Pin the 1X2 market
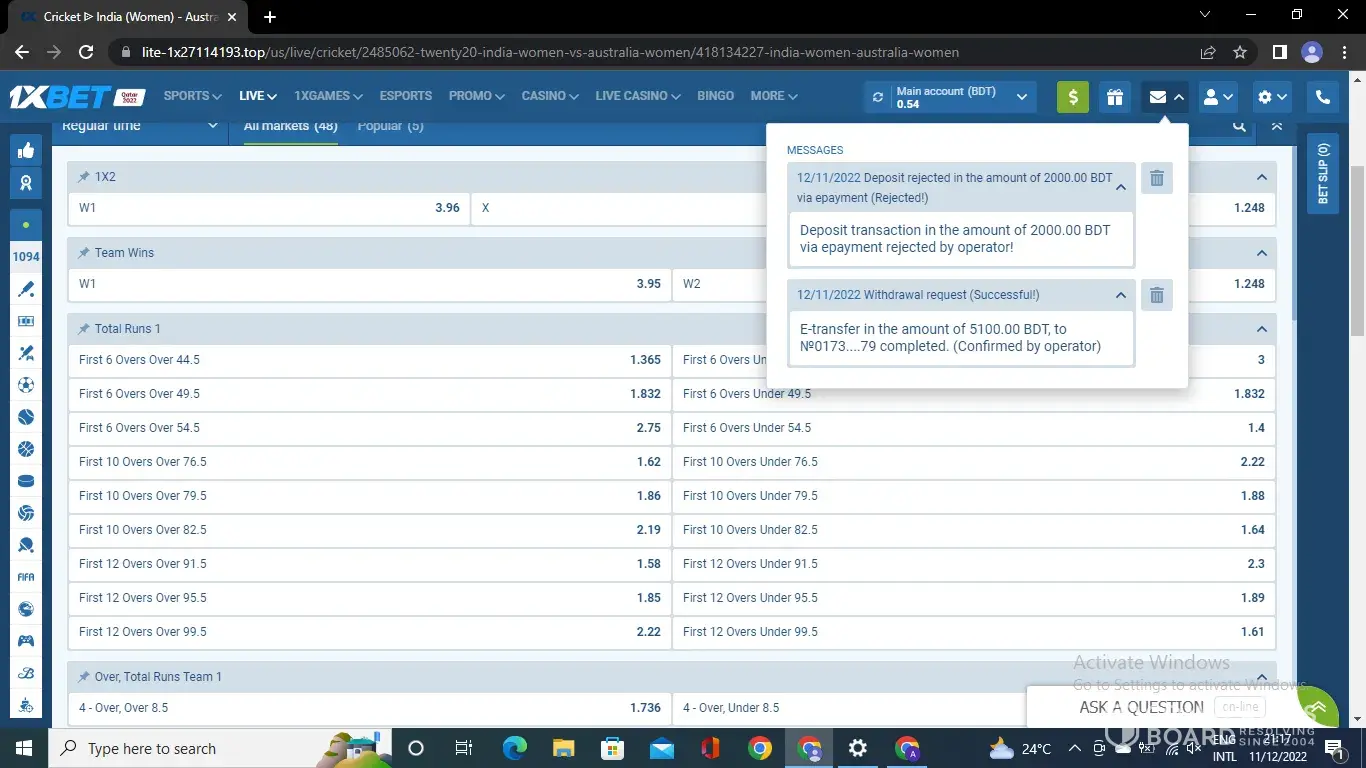 point(84,177)
